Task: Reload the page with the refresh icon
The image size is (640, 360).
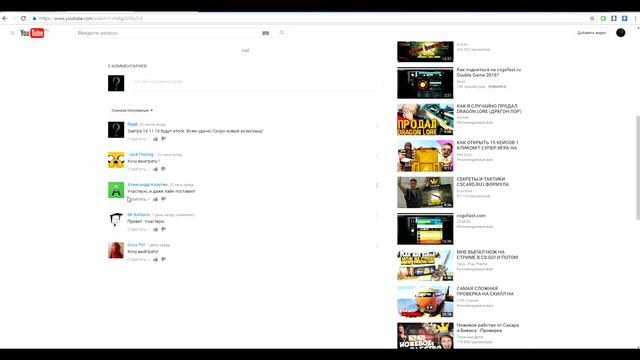Action: point(23,18)
